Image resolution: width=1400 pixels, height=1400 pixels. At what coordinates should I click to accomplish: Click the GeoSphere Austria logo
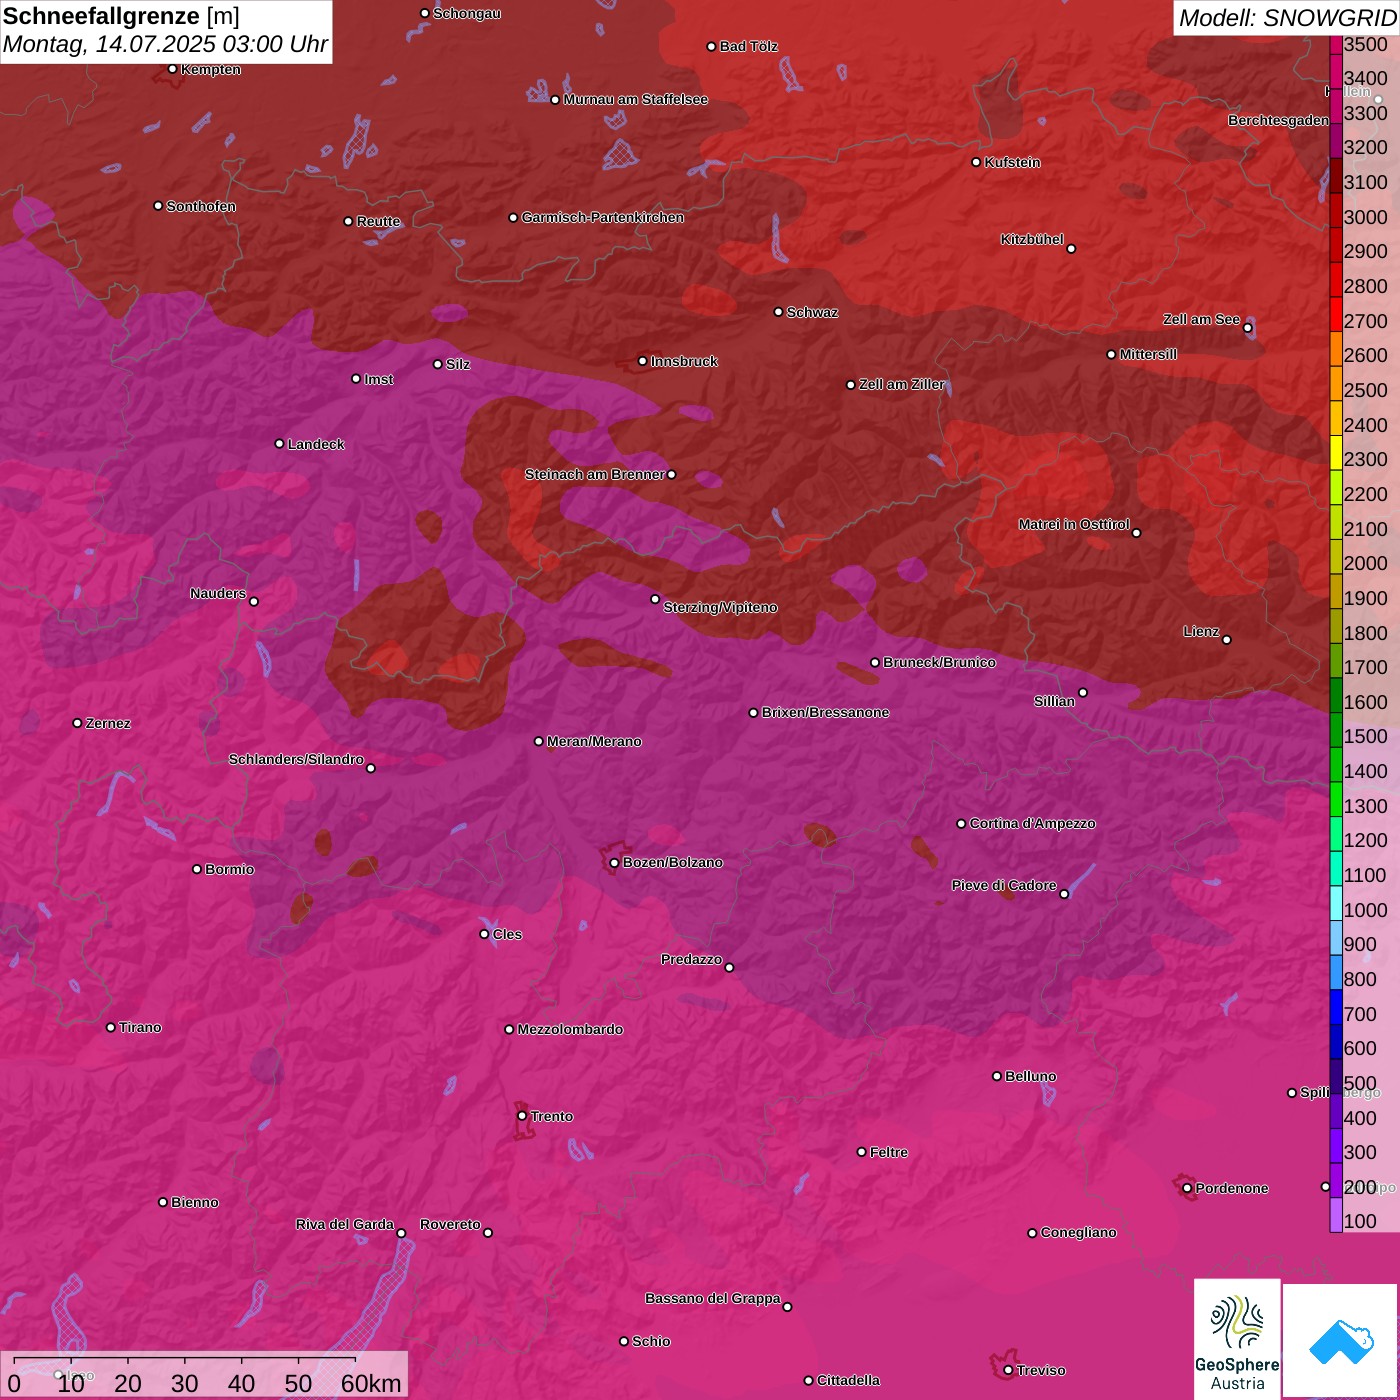[x=1237, y=1340]
